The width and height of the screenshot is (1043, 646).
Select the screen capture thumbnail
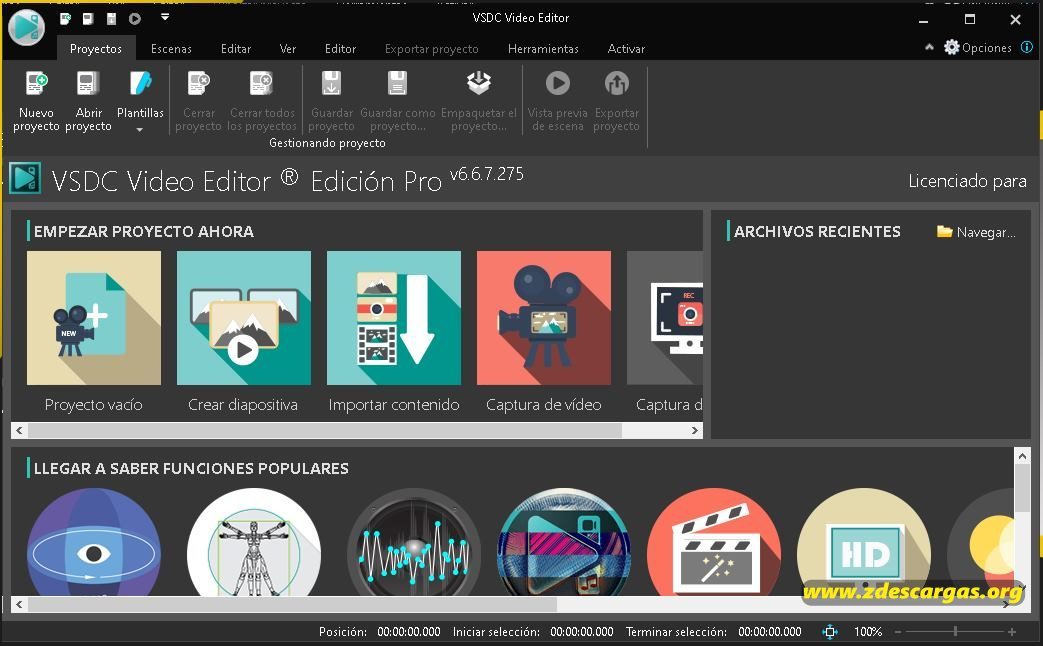click(665, 318)
